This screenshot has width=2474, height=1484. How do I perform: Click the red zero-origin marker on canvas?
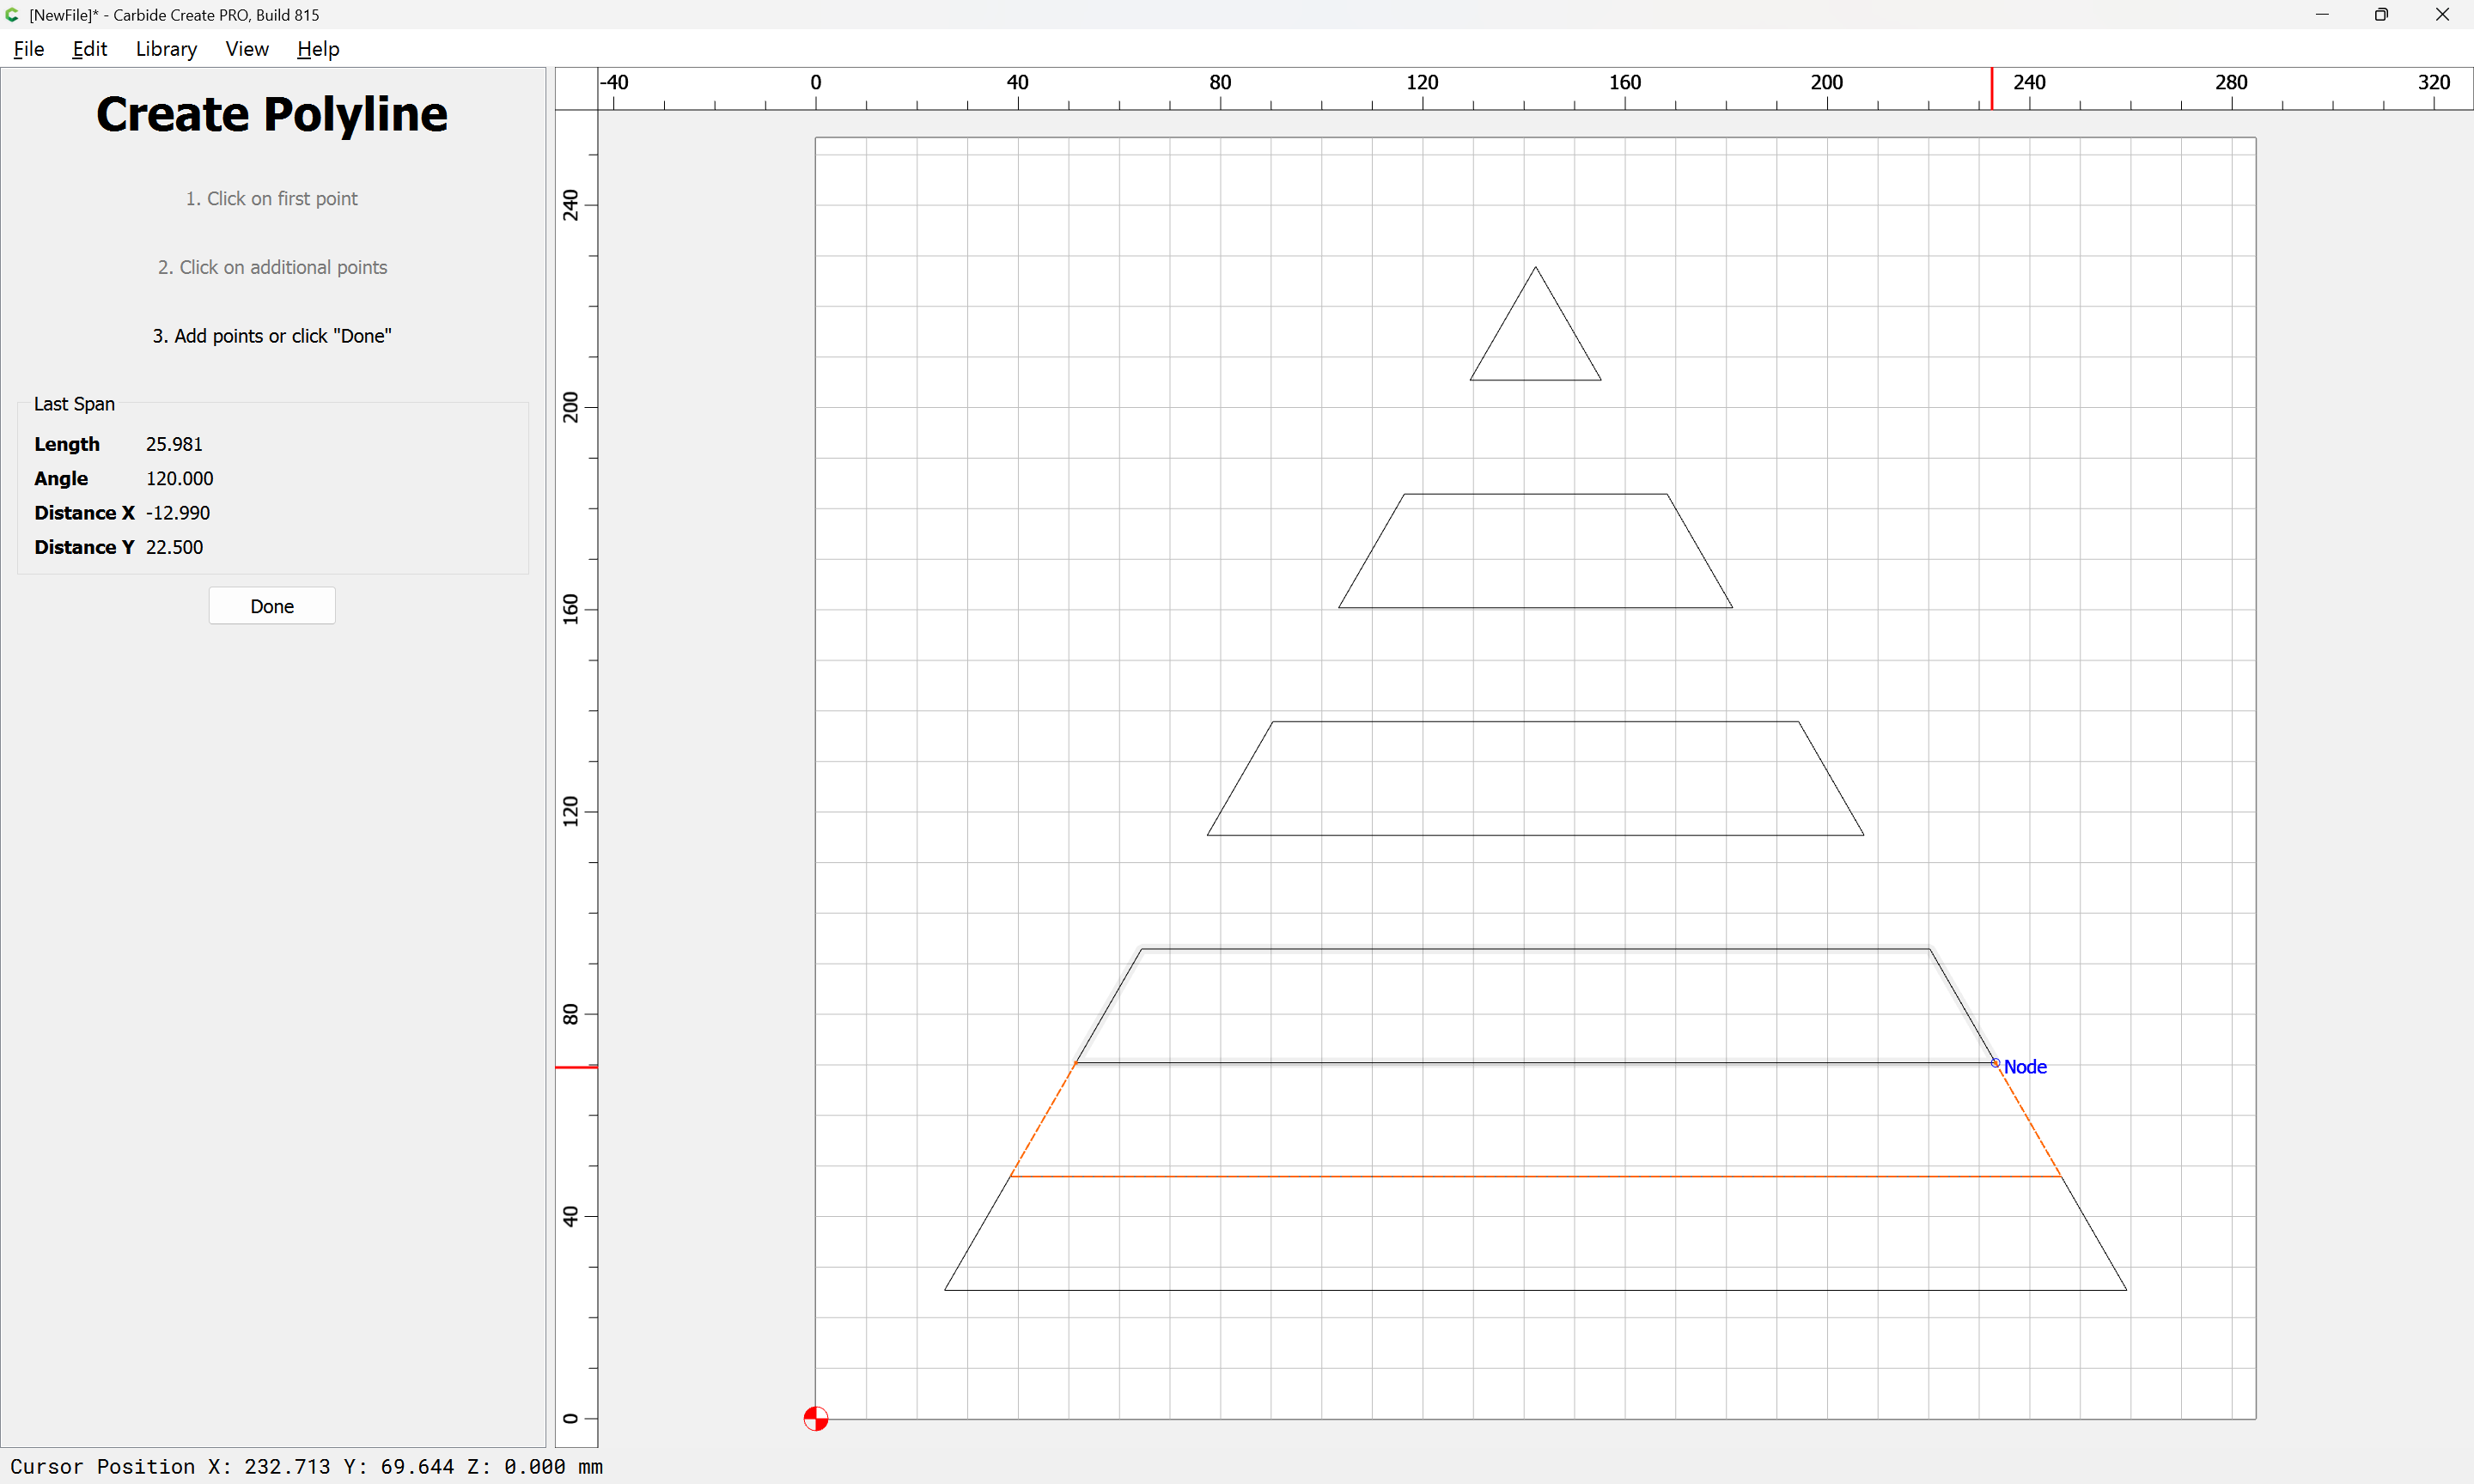point(815,1418)
